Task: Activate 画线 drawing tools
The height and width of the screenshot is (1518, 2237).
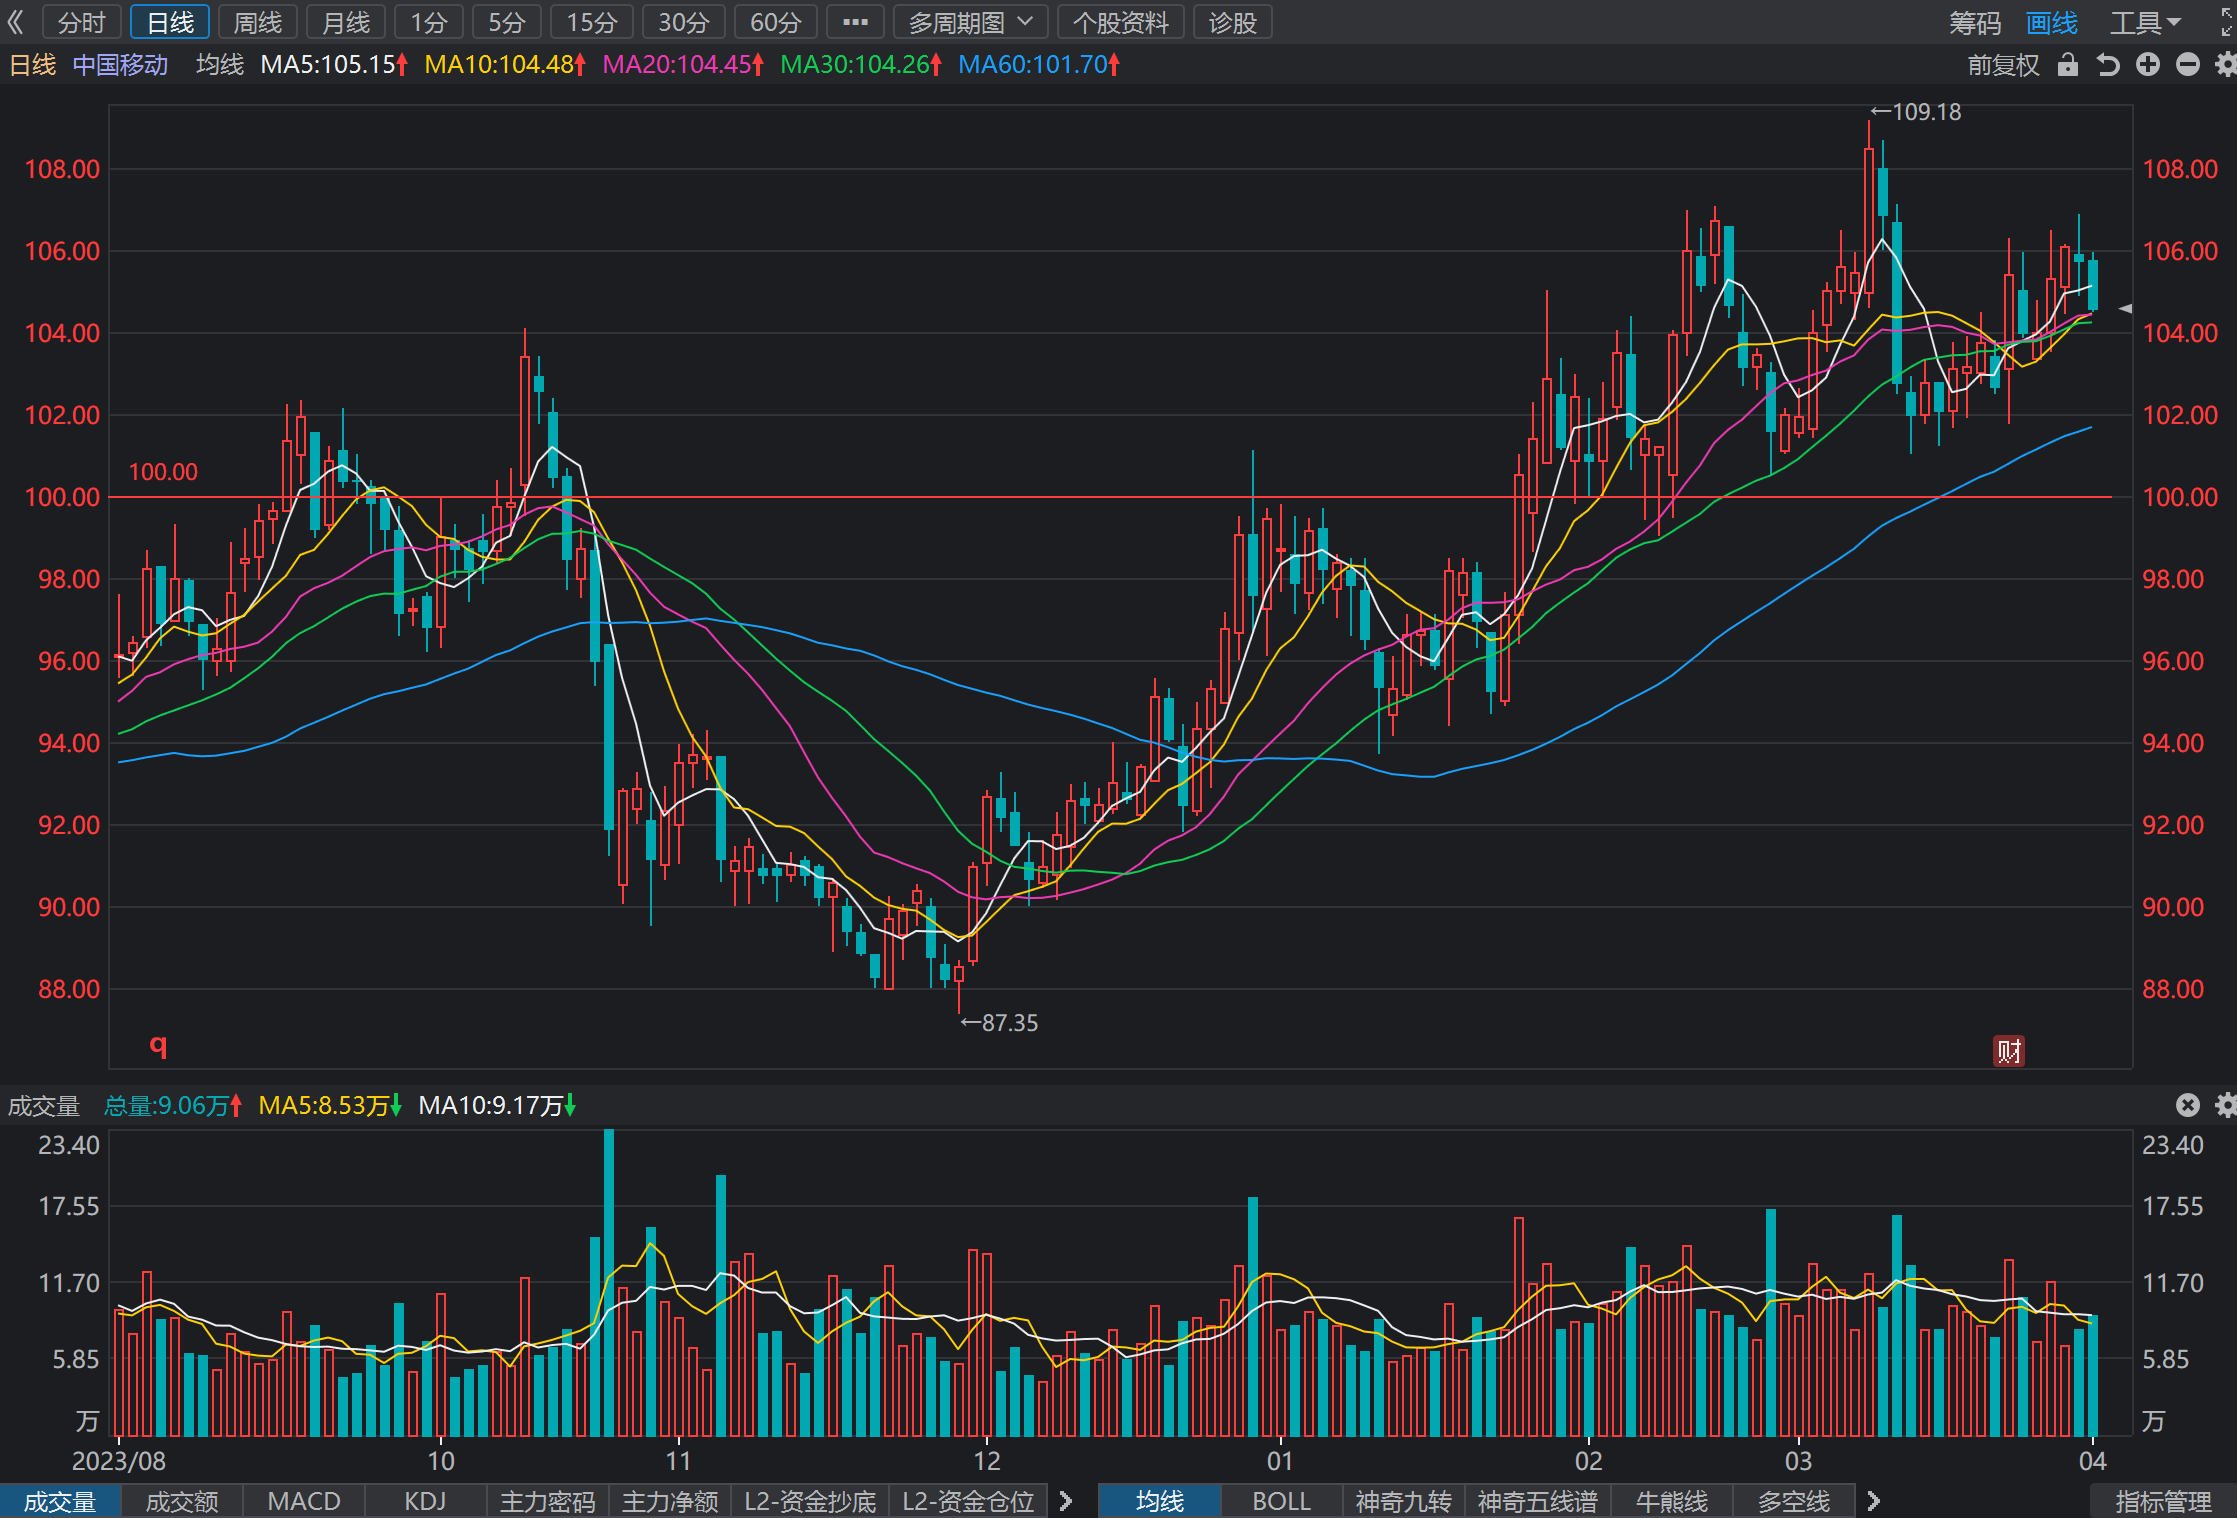Action: pos(2052,22)
